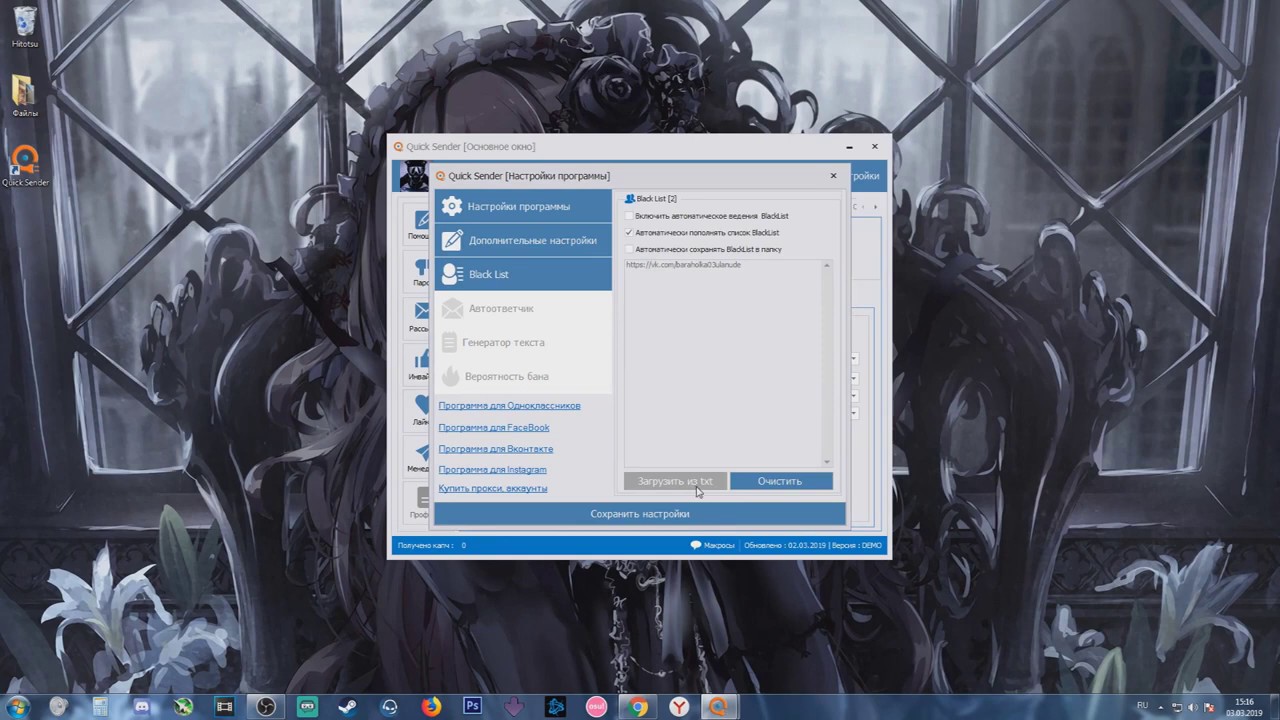
Task: Click the RU language indicator
Action: (x=1142, y=706)
